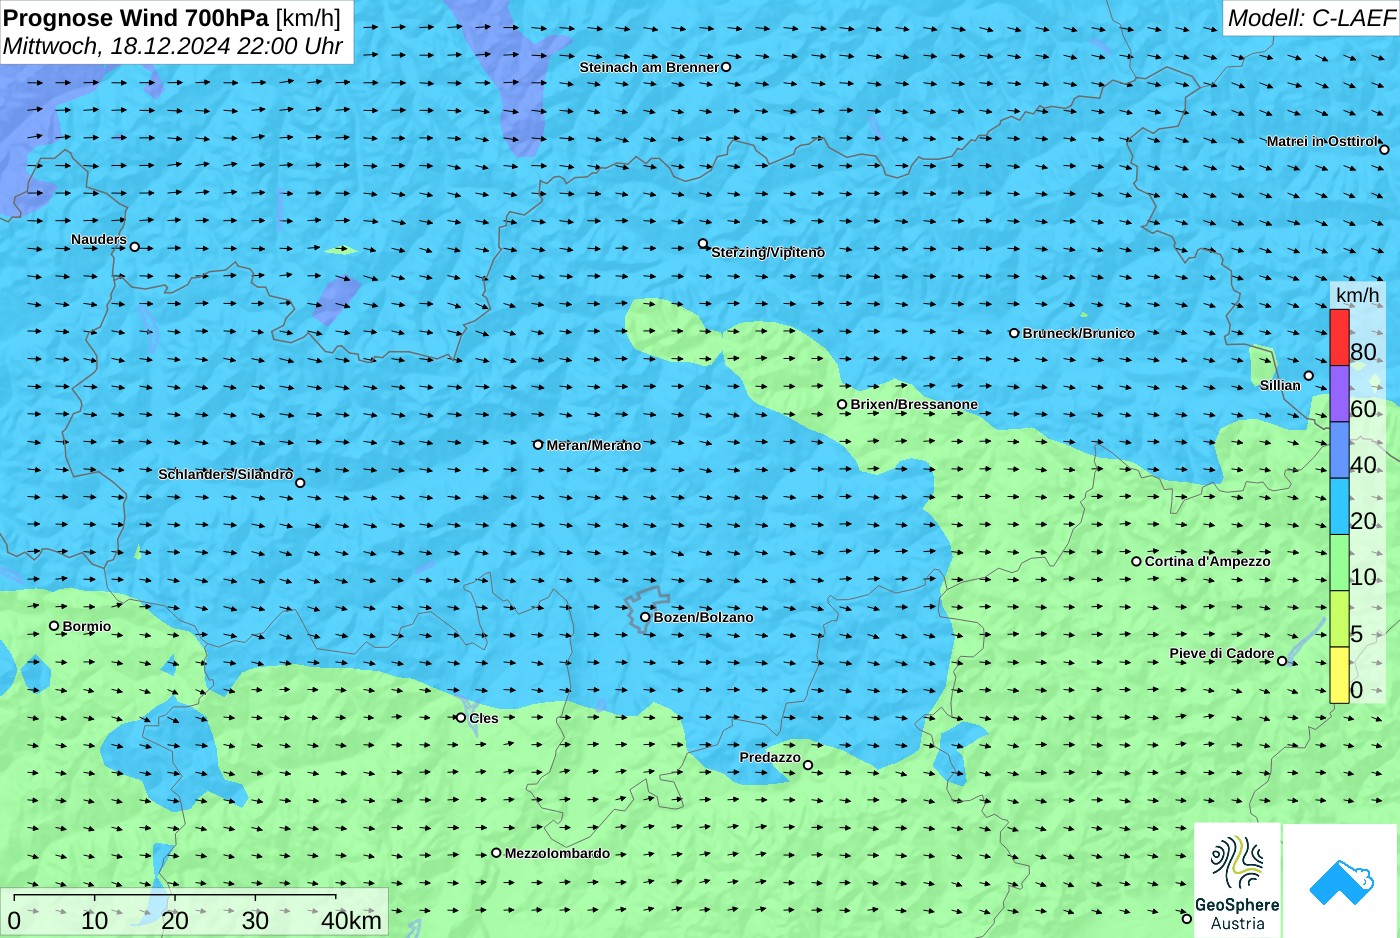Image resolution: width=1400 pixels, height=938 pixels.
Task: Click the Steinach am Brenner marker circle
Action: click(726, 67)
